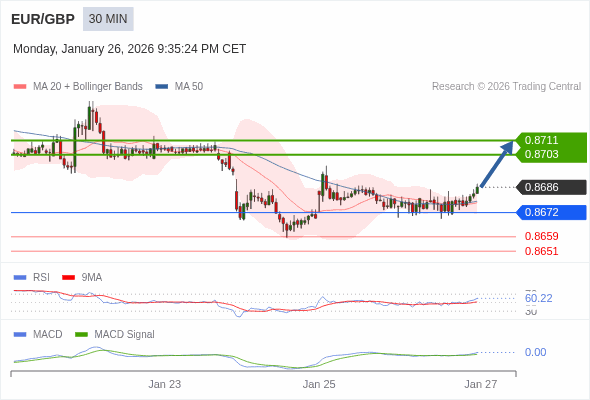The width and height of the screenshot is (590, 400).
Task: Click the Jan 25 time axis label
Action: 319,384
